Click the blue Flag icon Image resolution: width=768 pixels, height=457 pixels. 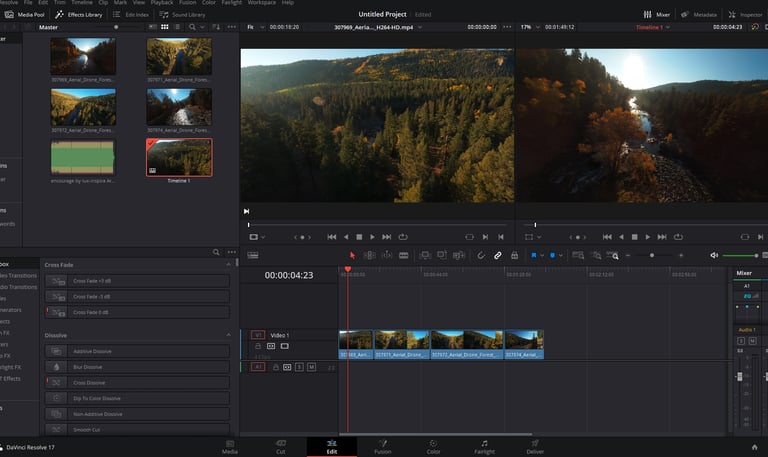[x=535, y=255]
